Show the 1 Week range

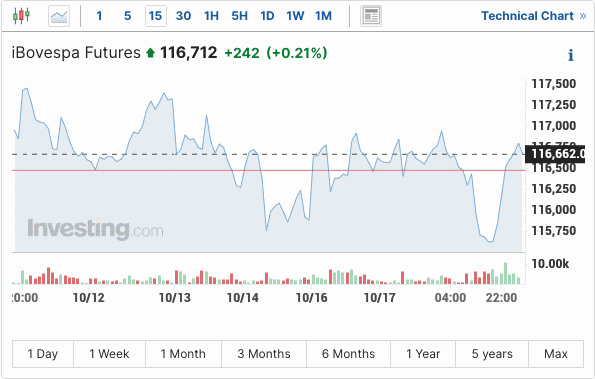coord(109,354)
